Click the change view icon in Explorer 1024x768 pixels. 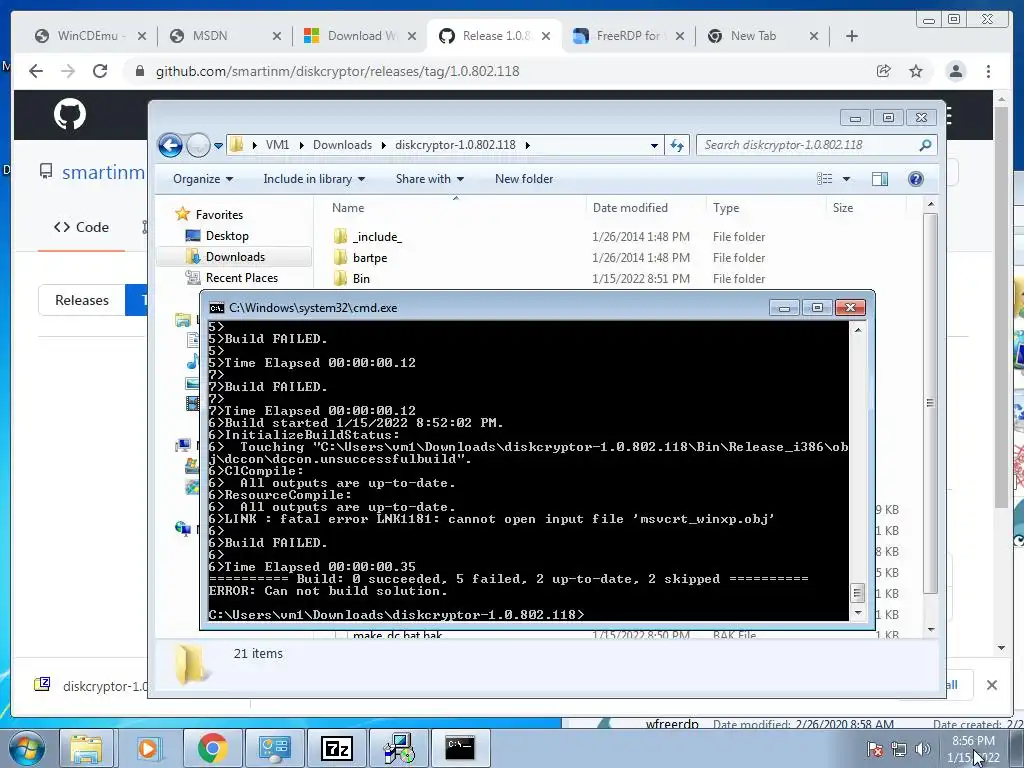[x=825, y=179]
